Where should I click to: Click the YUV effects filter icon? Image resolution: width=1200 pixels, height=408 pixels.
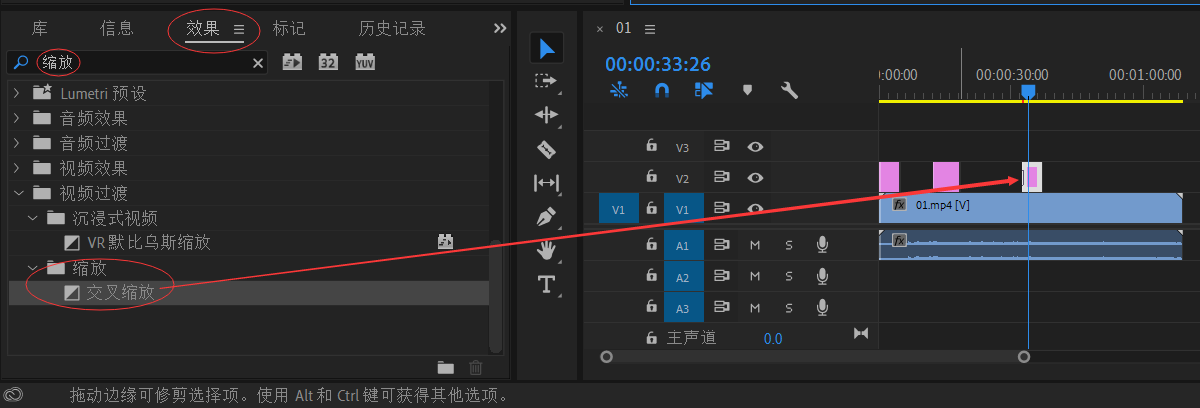point(364,62)
